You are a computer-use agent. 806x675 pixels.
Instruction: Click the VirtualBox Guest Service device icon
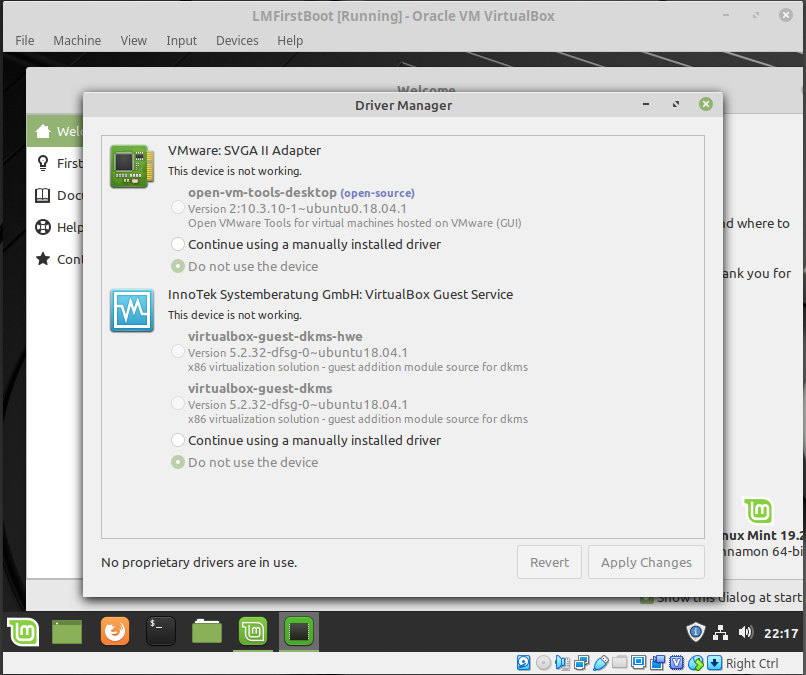[132, 311]
